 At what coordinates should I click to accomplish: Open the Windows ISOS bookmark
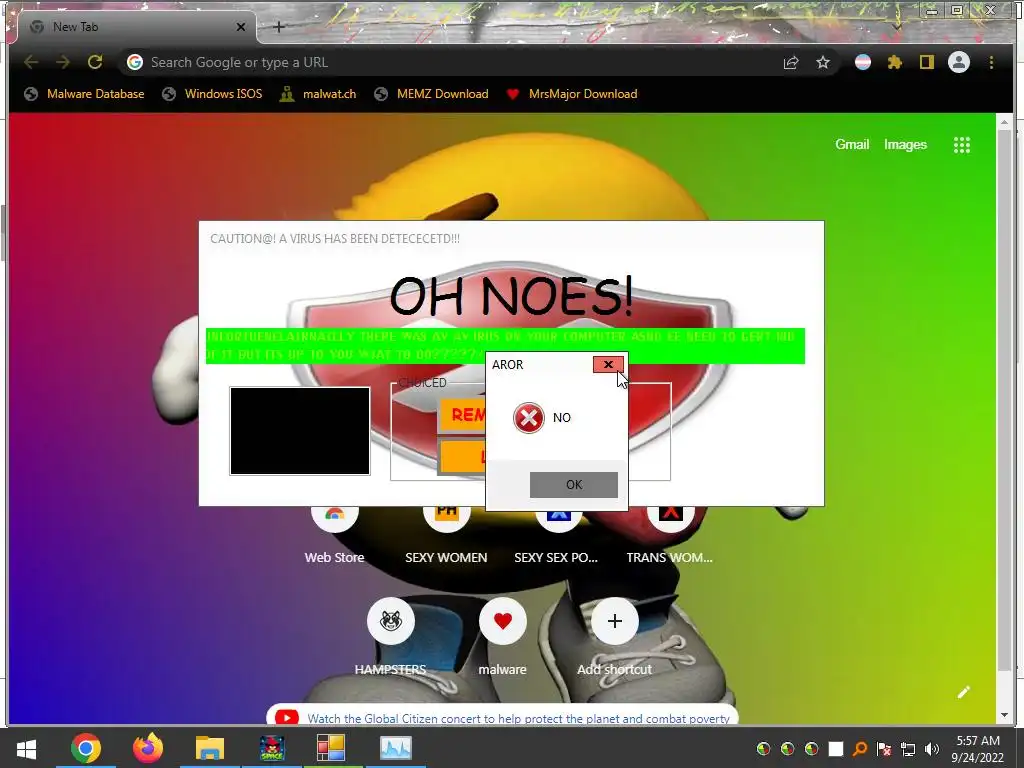coord(212,94)
